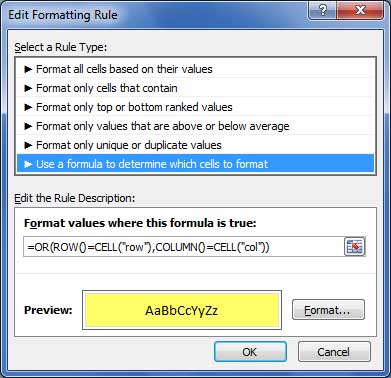
Task: Click the arrow beside 'Format all cells' rule
Action: (x=28, y=69)
